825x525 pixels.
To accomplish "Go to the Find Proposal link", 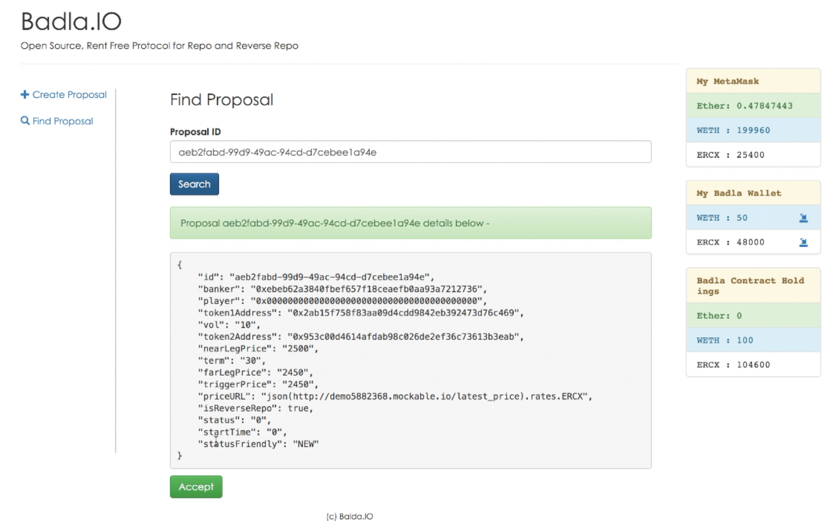I will pyautogui.click(x=62, y=121).
